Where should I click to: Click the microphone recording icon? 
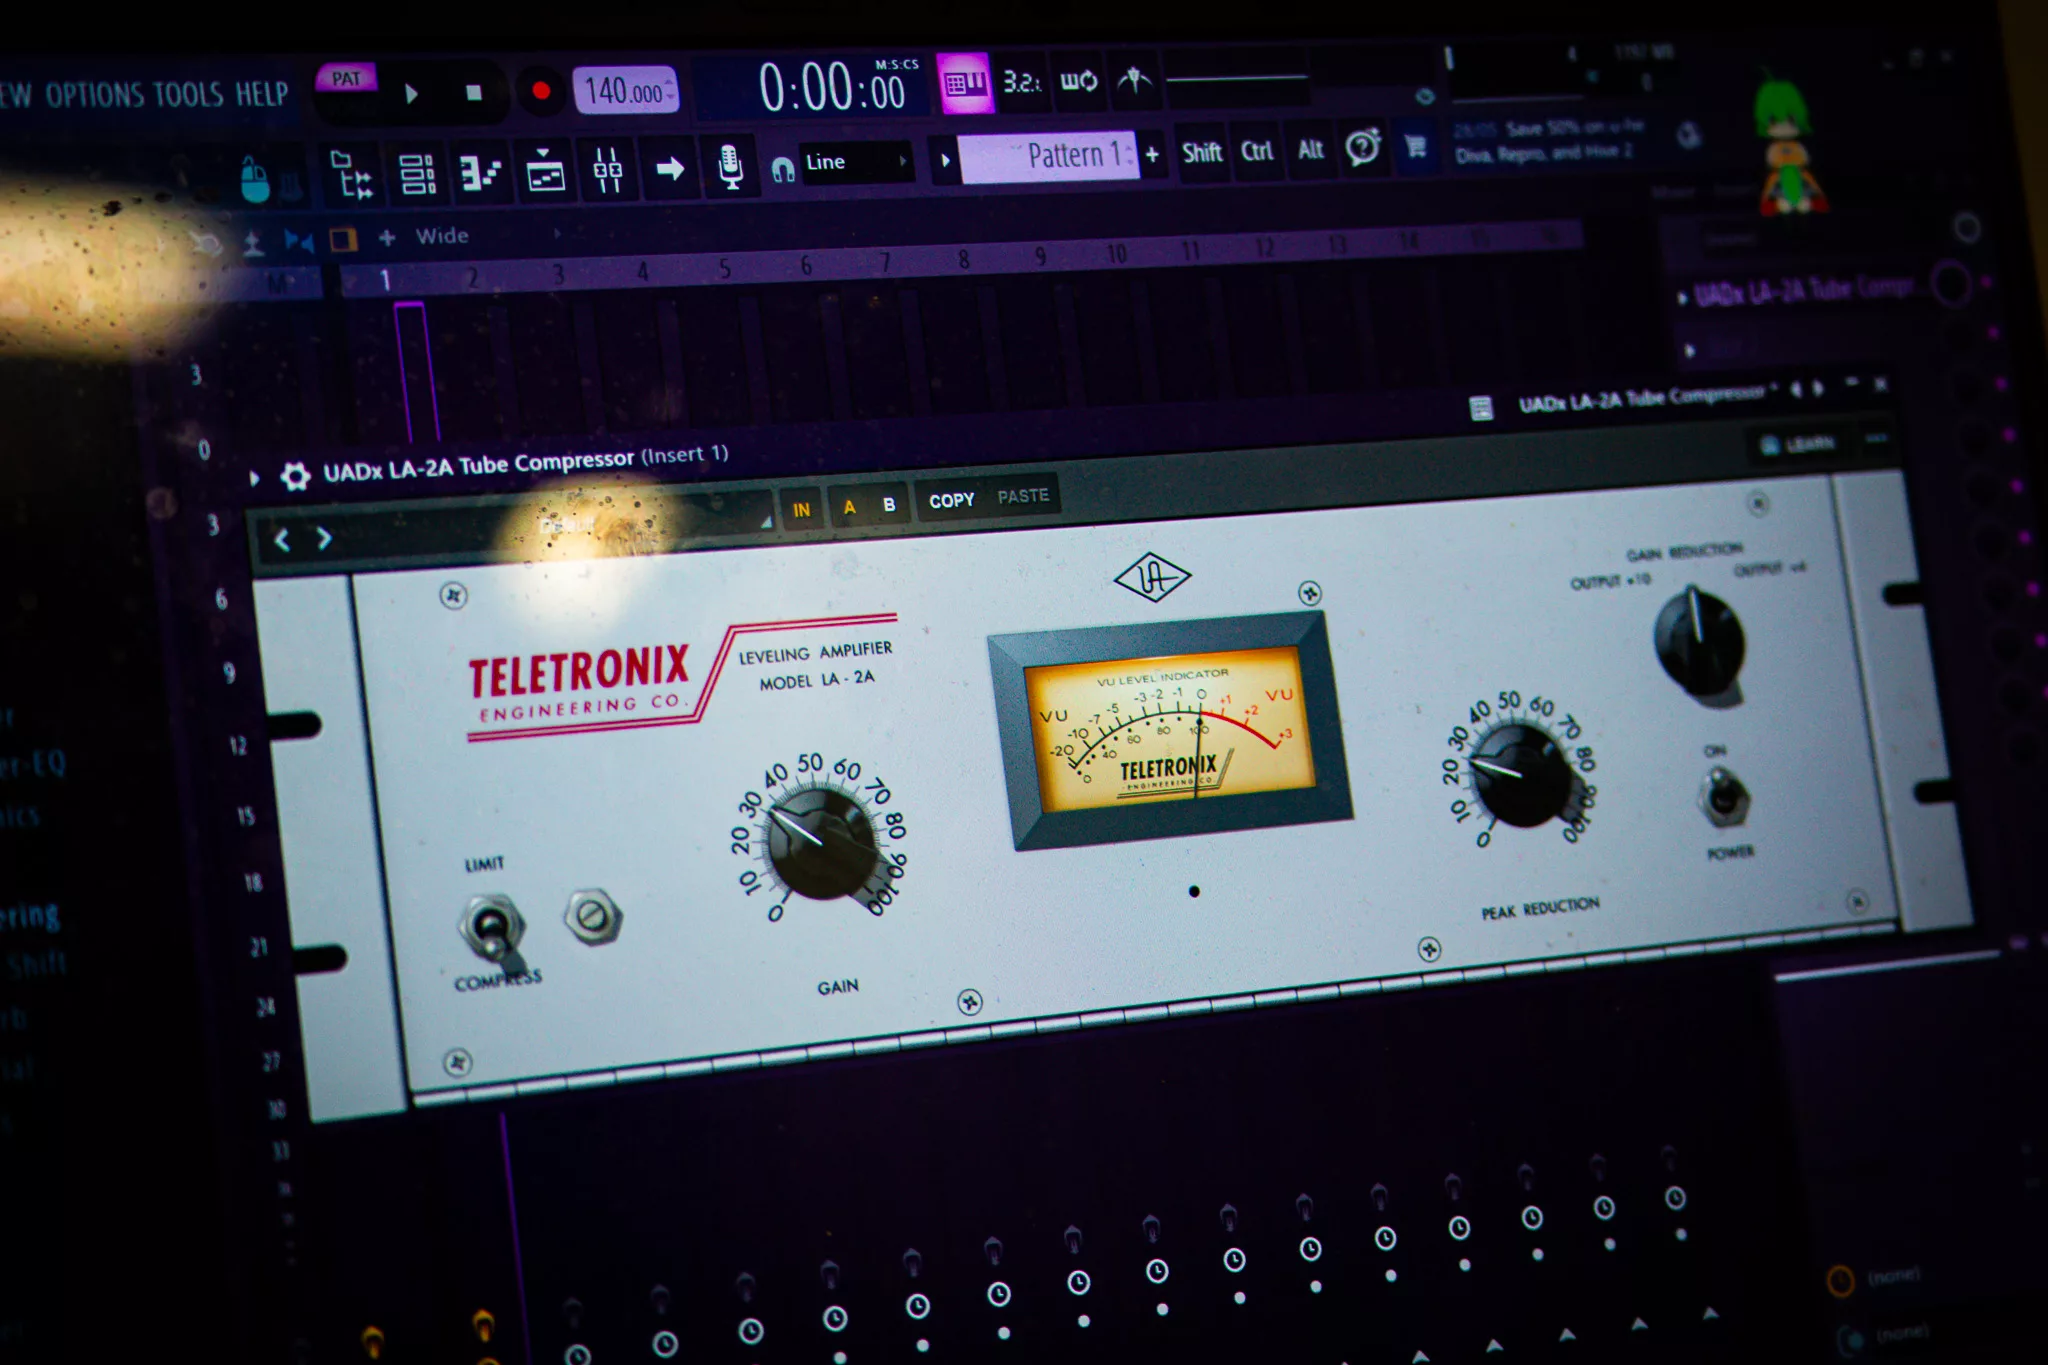(x=730, y=166)
